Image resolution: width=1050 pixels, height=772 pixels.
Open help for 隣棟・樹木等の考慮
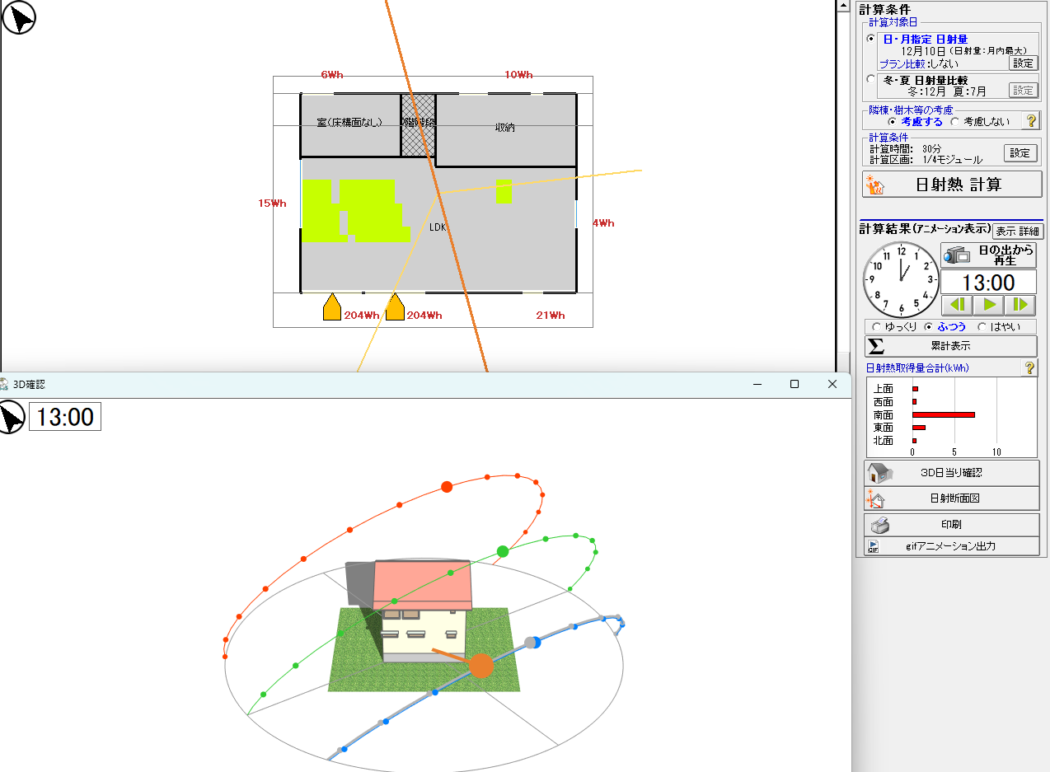(x=1031, y=121)
